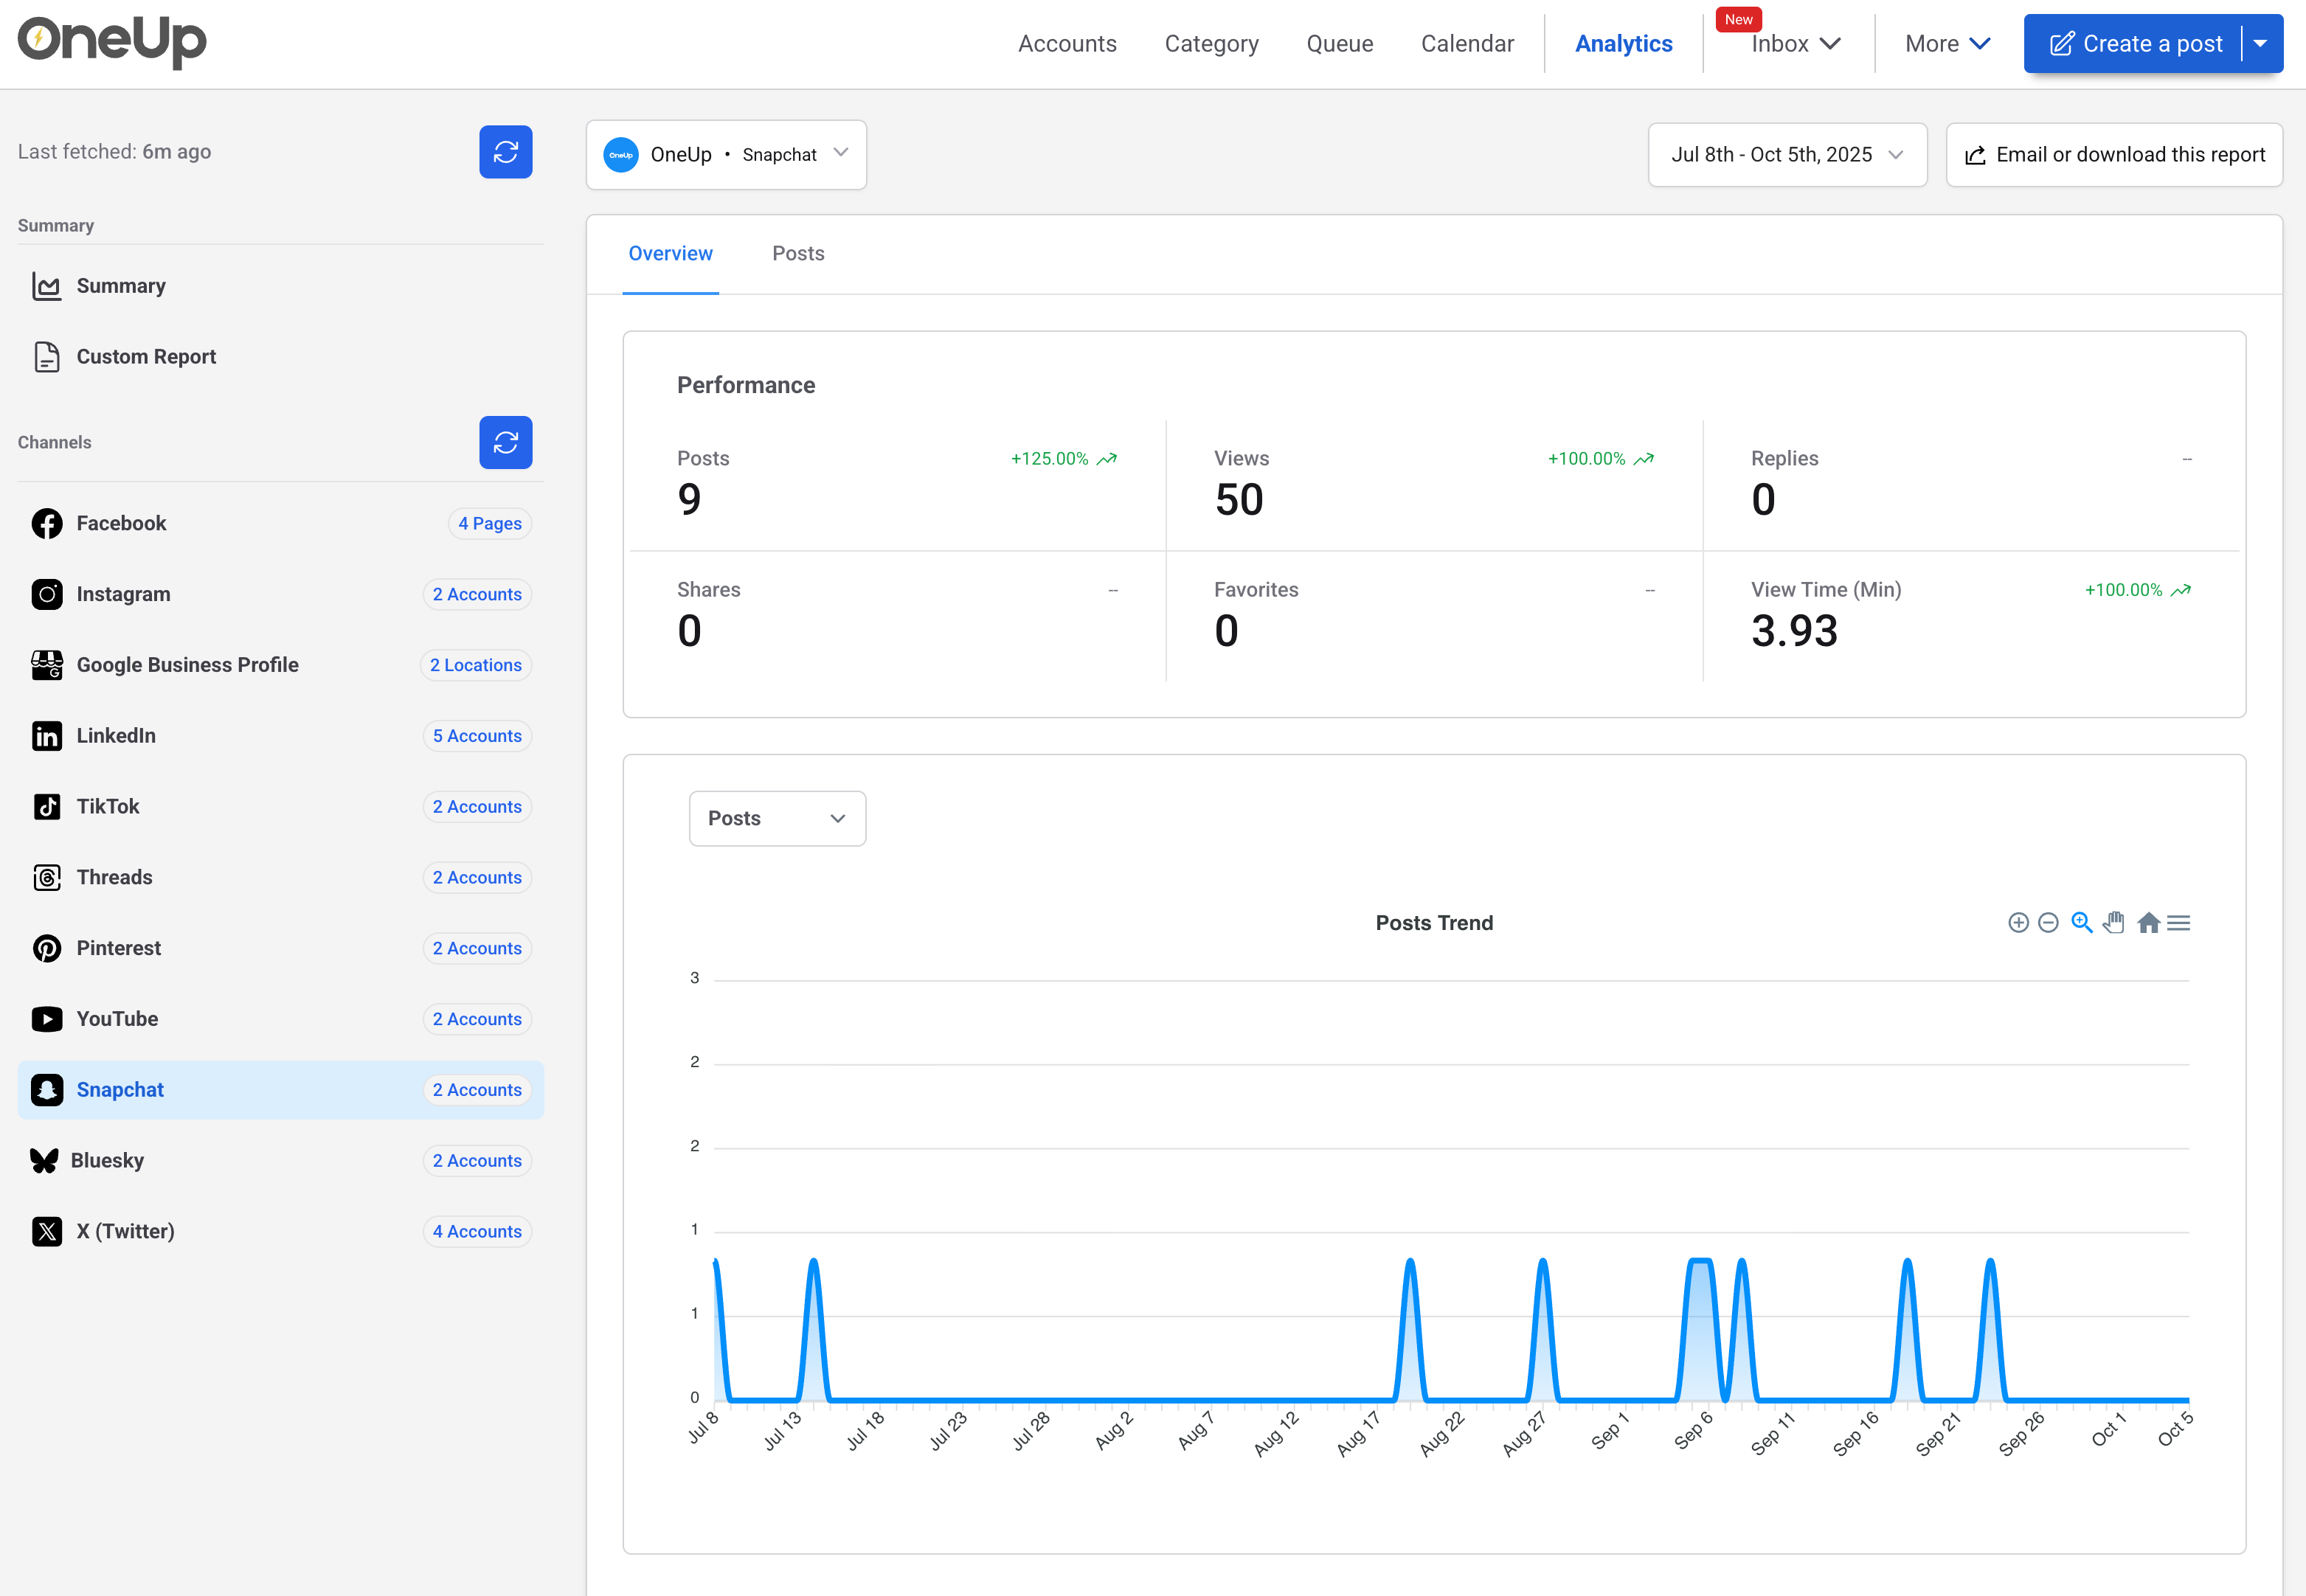Refresh last fetched analytics data

(x=505, y=152)
